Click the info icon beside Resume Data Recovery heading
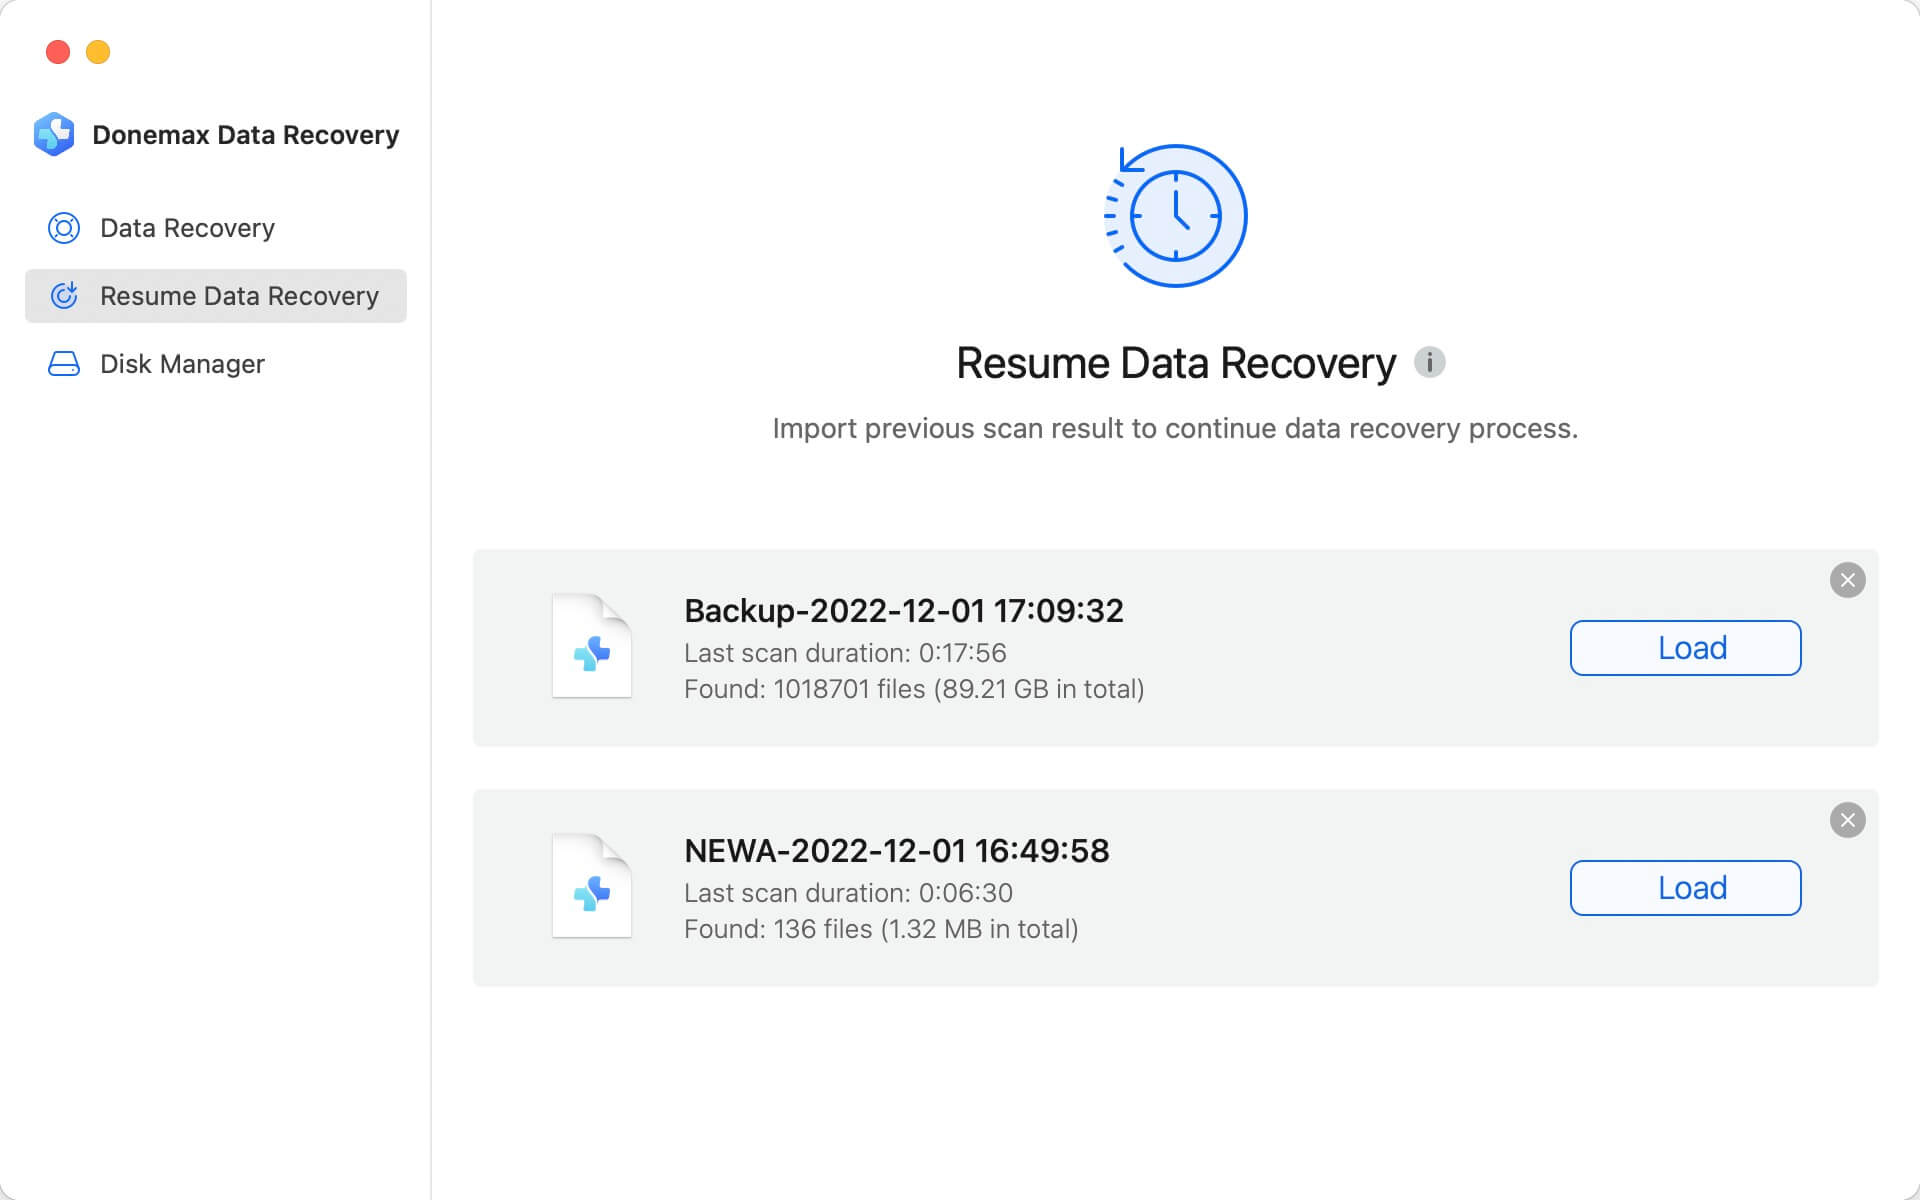The image size is (1920, 1200). (x=1429, y=362)
